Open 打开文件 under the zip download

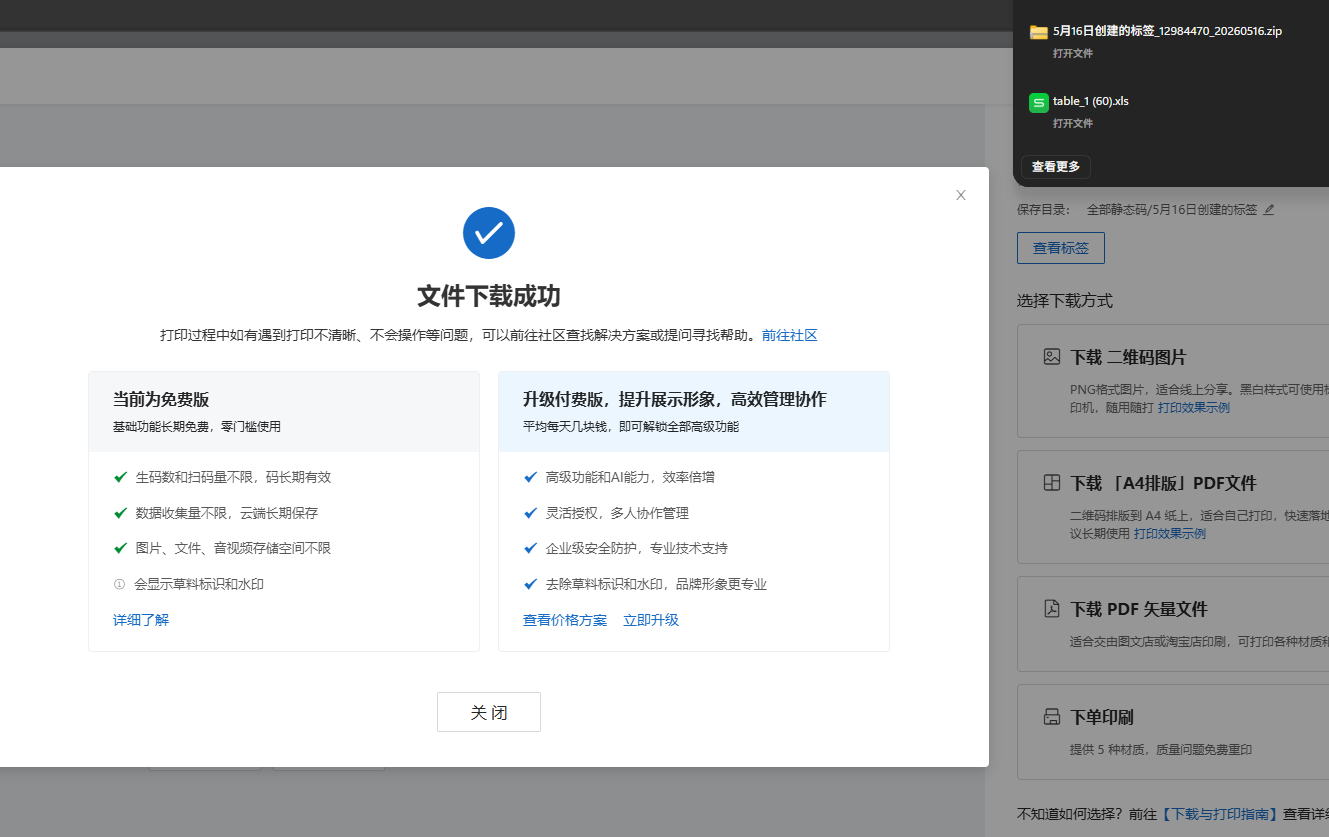(x=1073, y=53)
